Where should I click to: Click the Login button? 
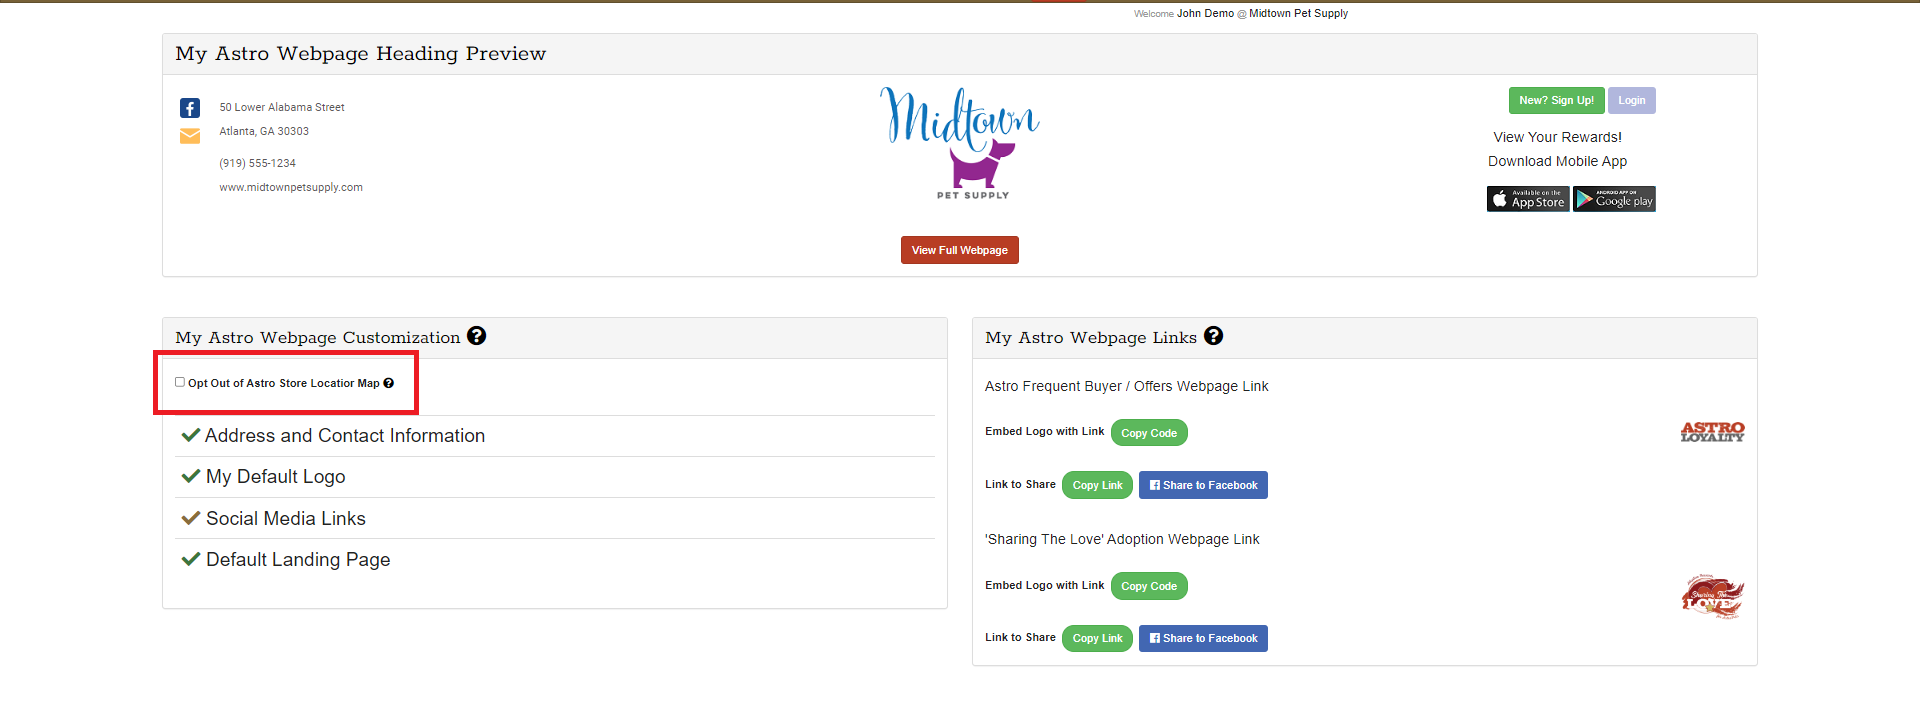[x=1631, y=100]
